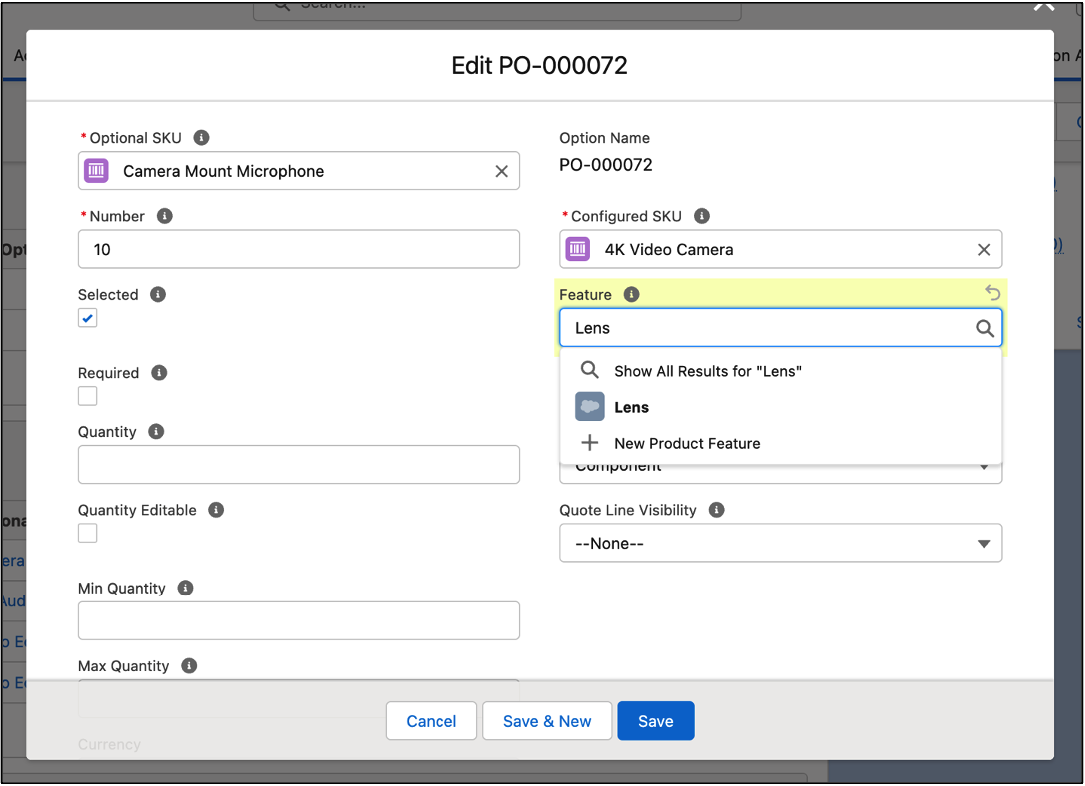Click the info icon beside Configured SKU
The height and width of the screenshot is (786, 1085).
[701, 215]
